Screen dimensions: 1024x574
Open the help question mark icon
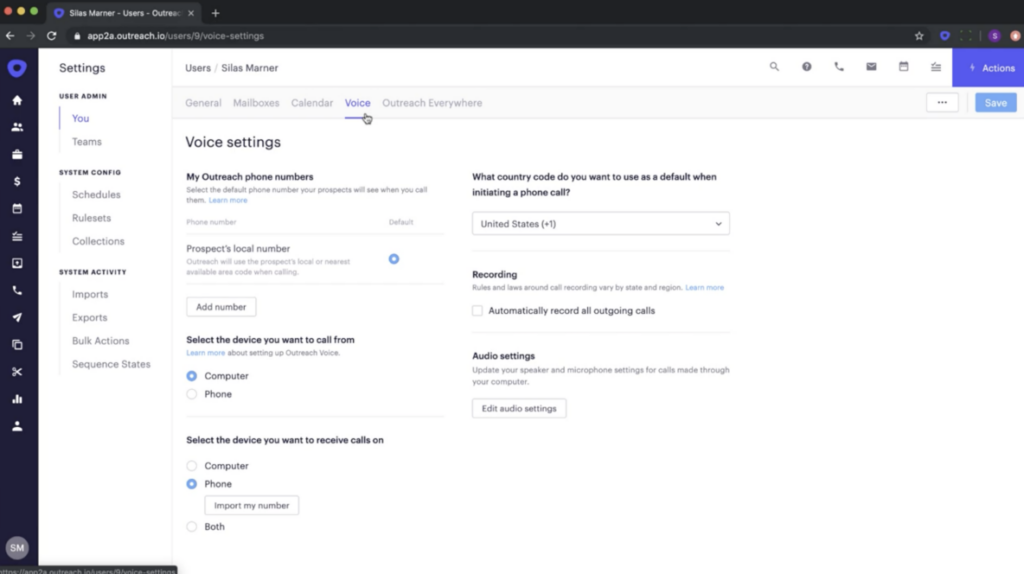click(807, 67)
